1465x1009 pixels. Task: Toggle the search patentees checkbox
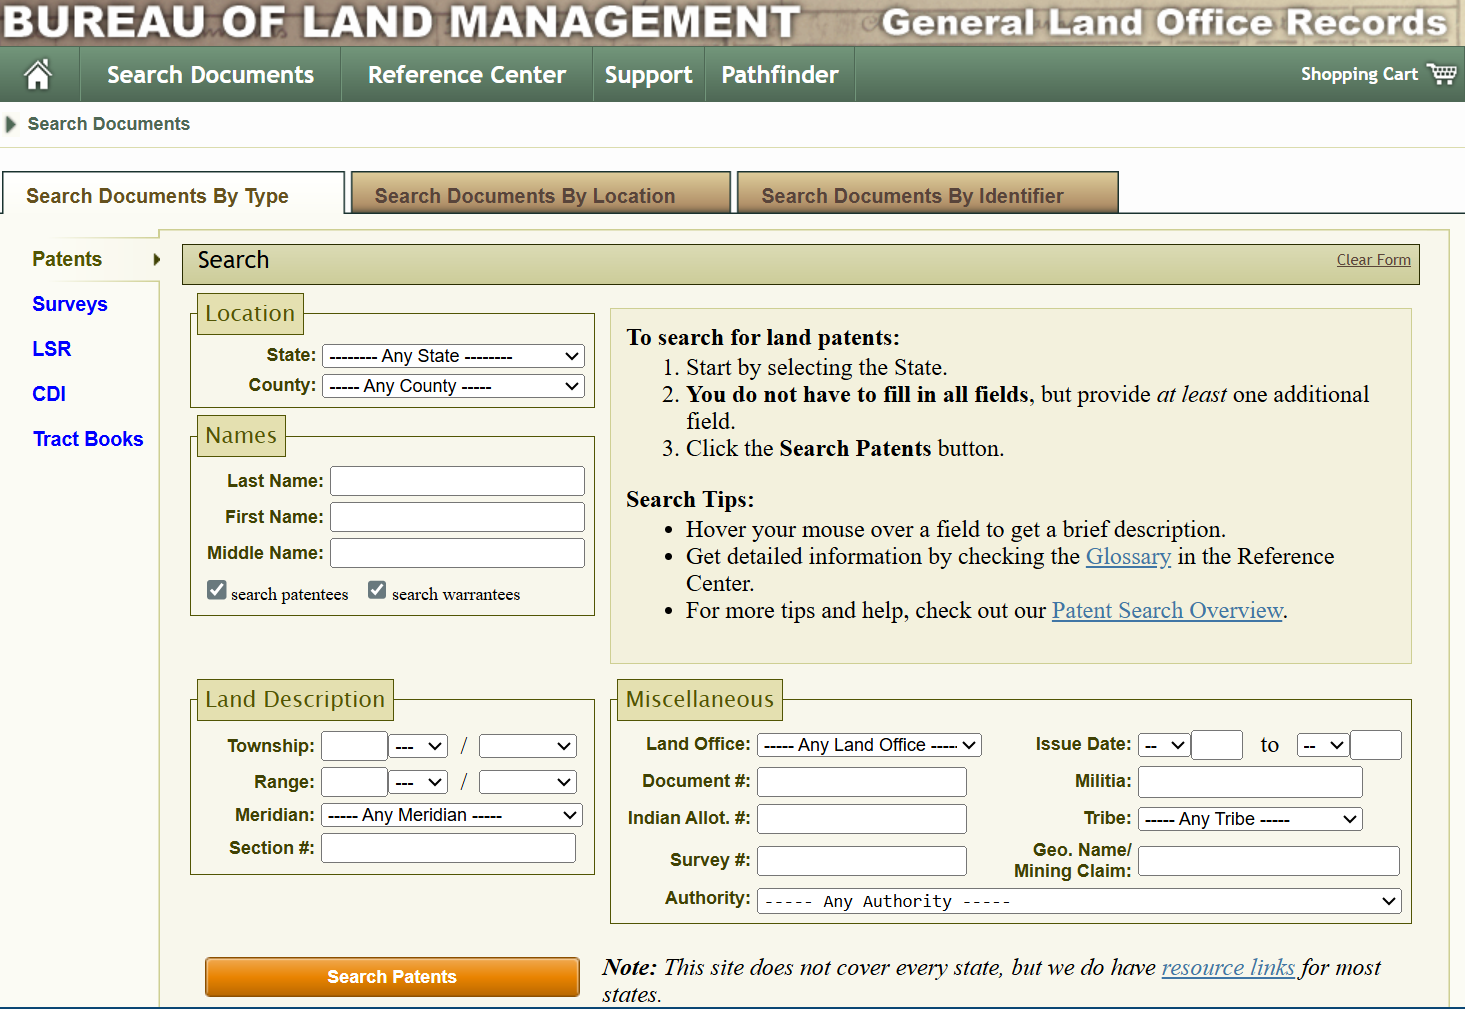click(x=217, y=590)
